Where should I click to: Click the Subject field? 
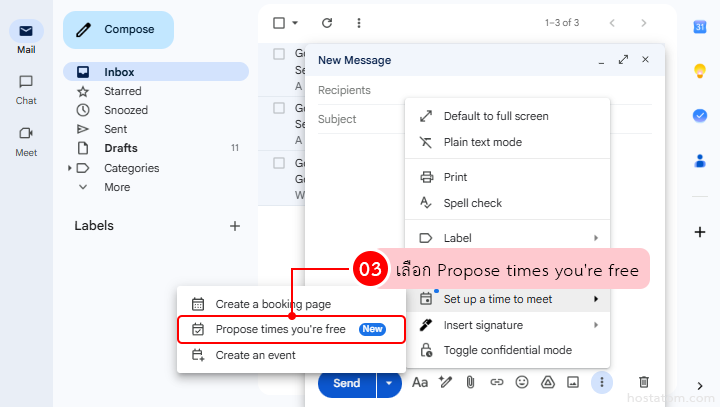click(x=361, y=119)
